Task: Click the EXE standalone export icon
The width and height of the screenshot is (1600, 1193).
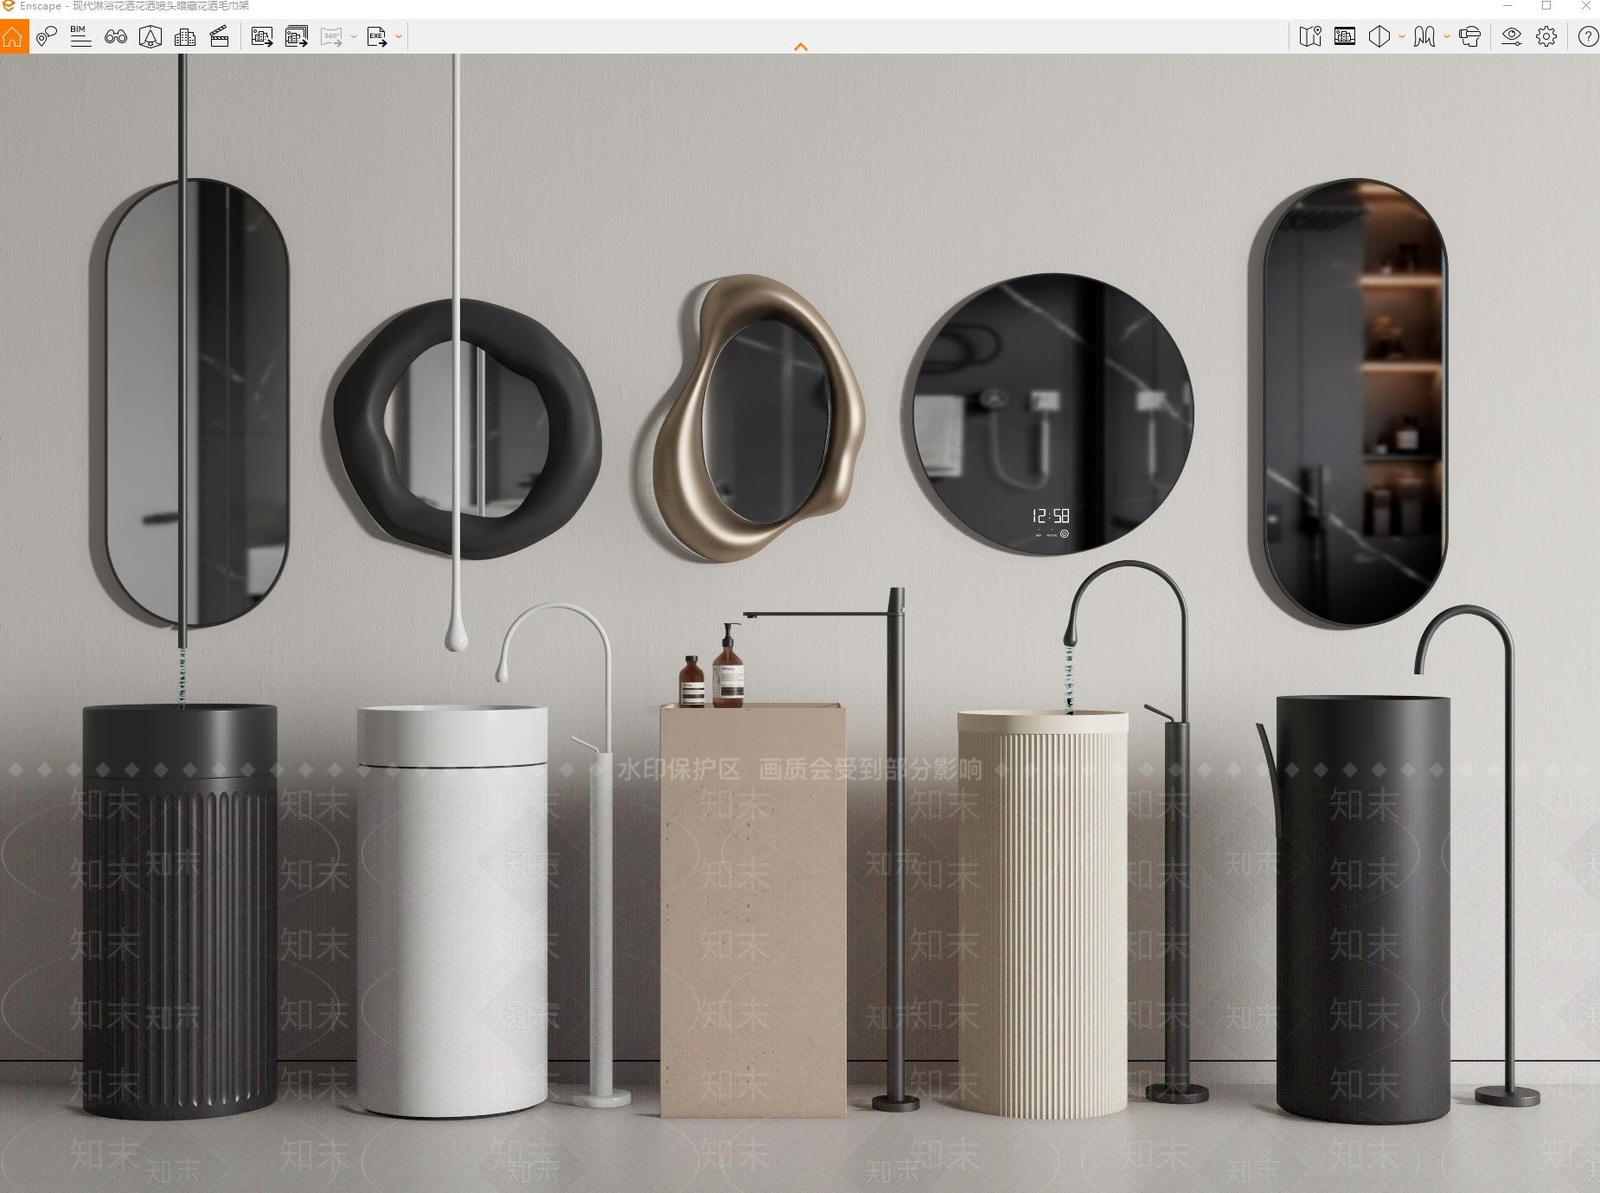Action: point(377,37)
